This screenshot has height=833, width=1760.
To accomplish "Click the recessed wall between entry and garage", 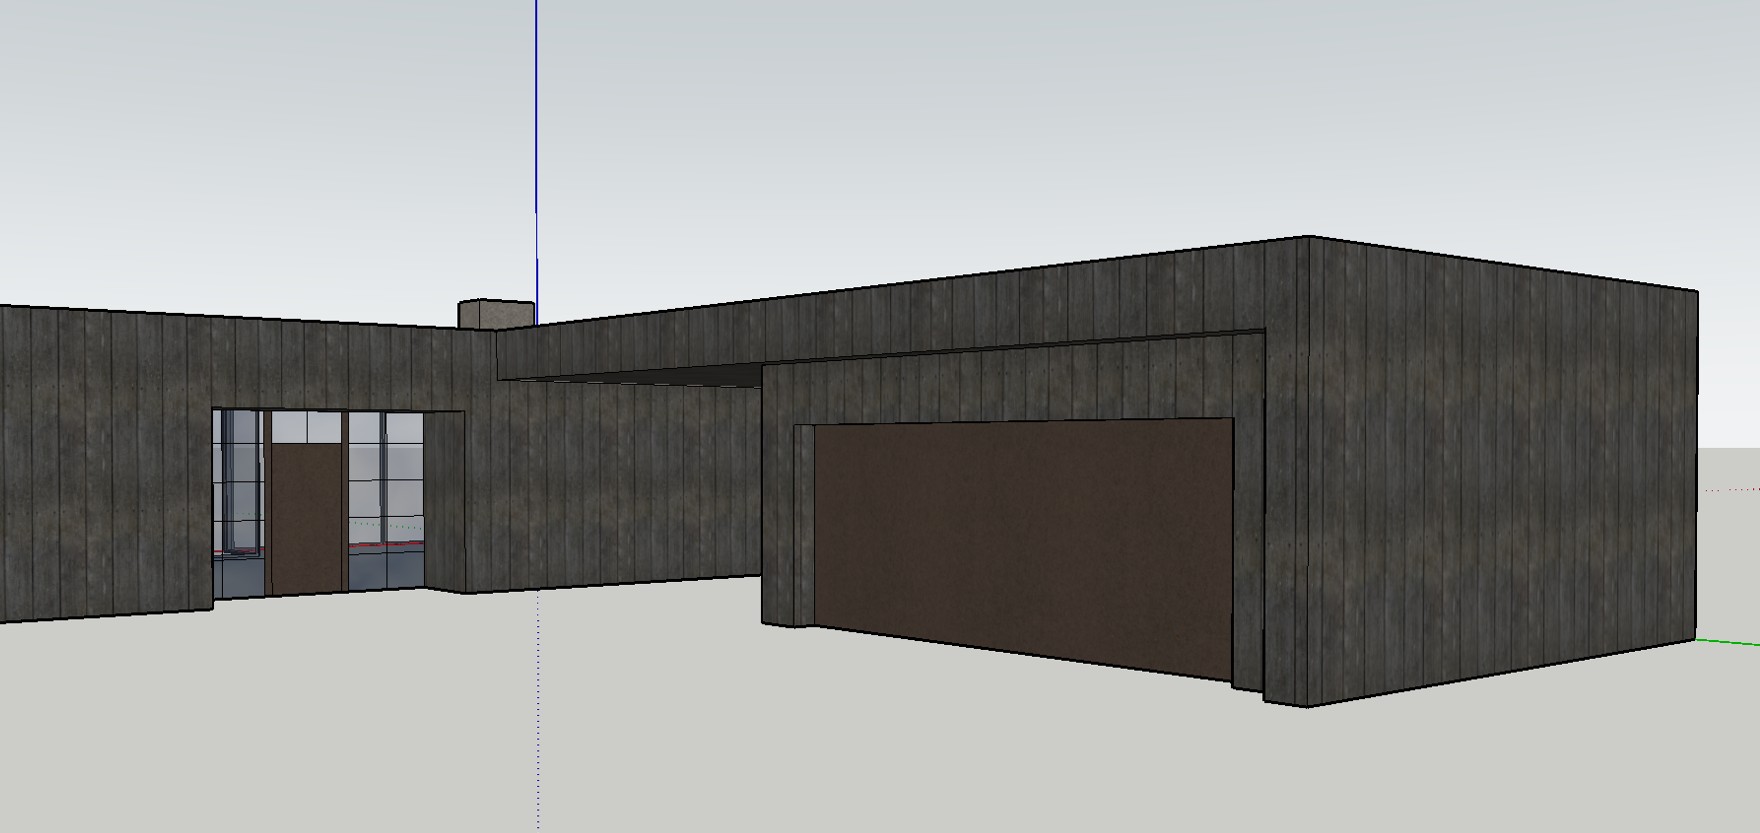I will pos(610,480).
